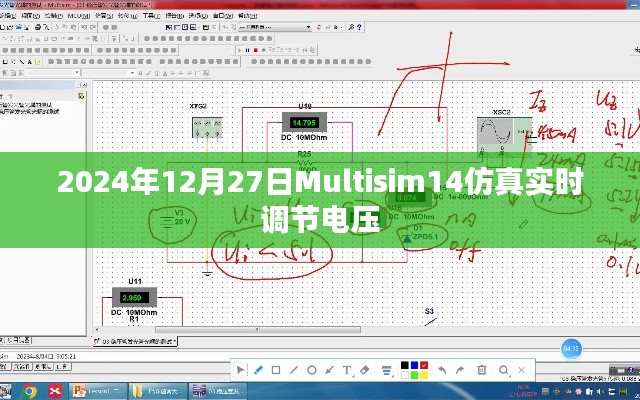Undo the last annotation stroke
The image size is (640, 400).
click(442, 370)
